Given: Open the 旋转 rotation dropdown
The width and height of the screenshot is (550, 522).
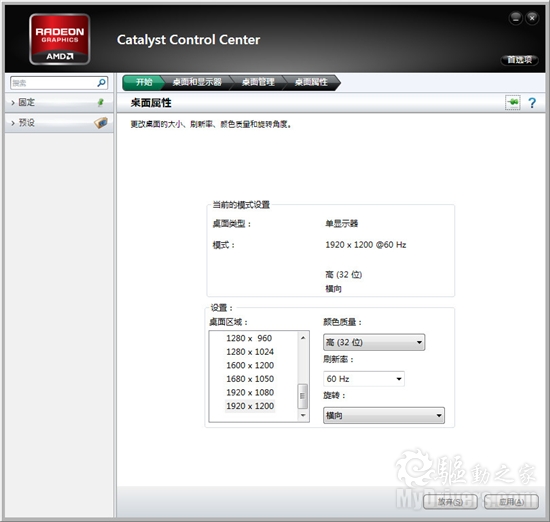Looking at the screenshot, I should click(384, 415).
